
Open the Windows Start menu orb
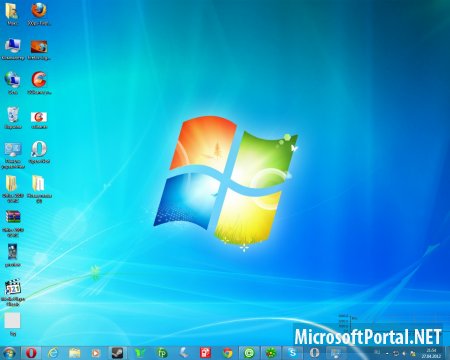9,353
